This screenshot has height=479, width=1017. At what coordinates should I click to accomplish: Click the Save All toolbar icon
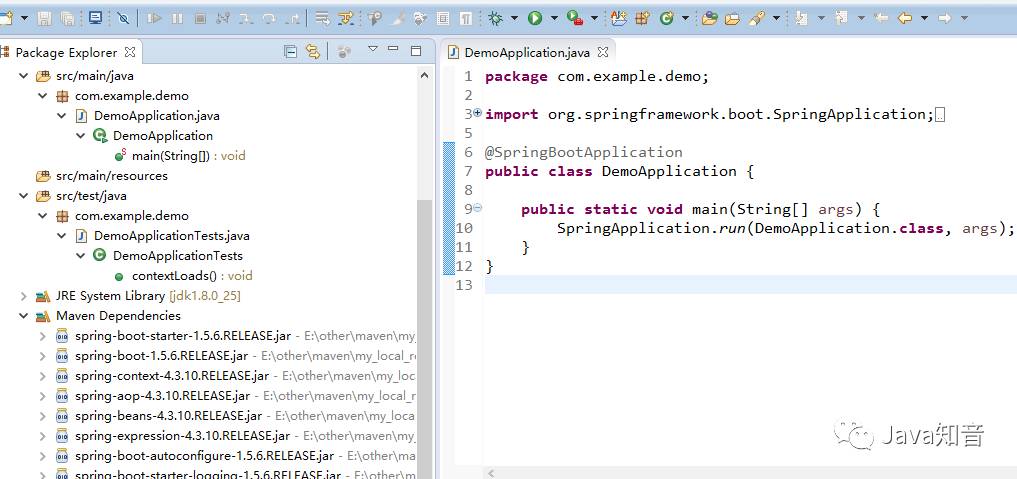67,19
